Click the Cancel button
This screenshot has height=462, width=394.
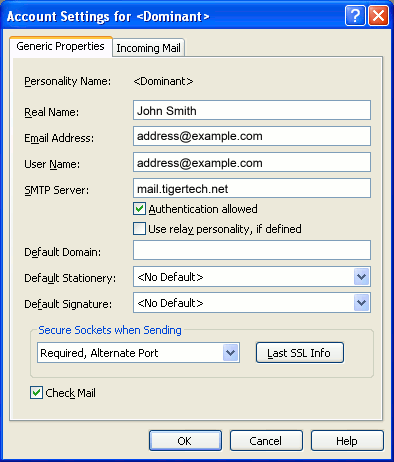coord(266,441)
